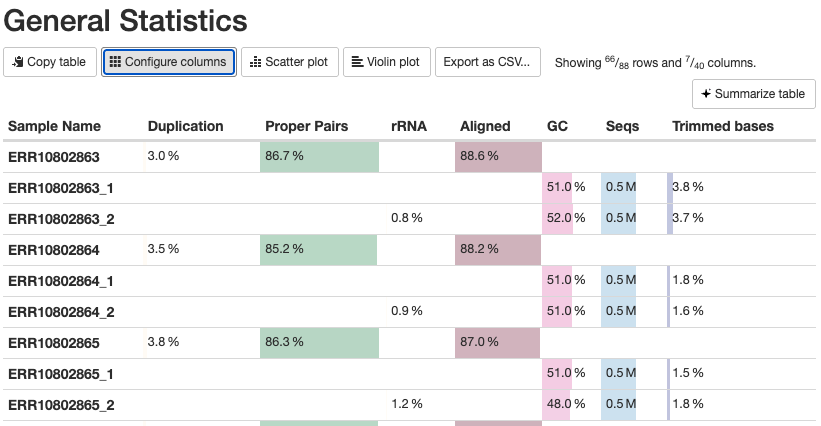Click the 3.8% Trimmed bases cell
Image resolution: width=821 pixels, height=426 pixels.
[688, 187]
